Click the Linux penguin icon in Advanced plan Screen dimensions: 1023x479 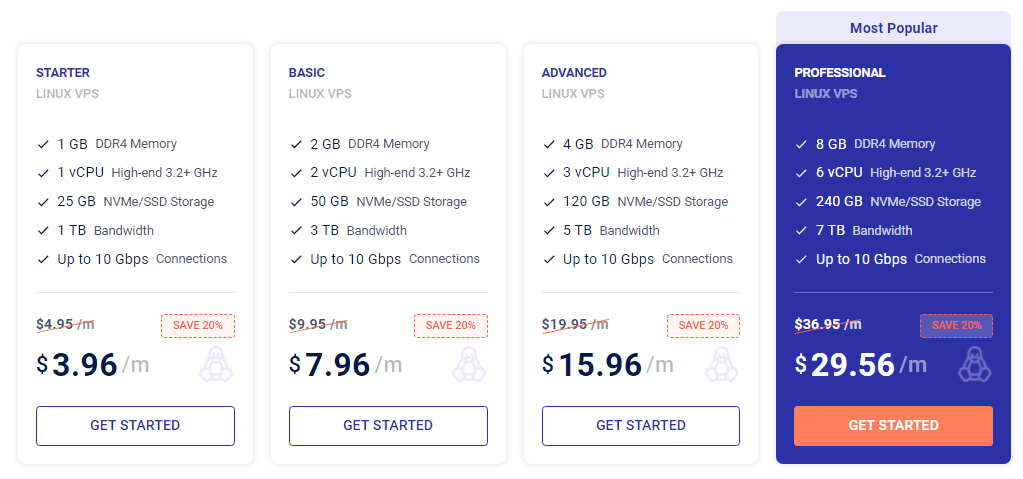[x=722, y=365]
